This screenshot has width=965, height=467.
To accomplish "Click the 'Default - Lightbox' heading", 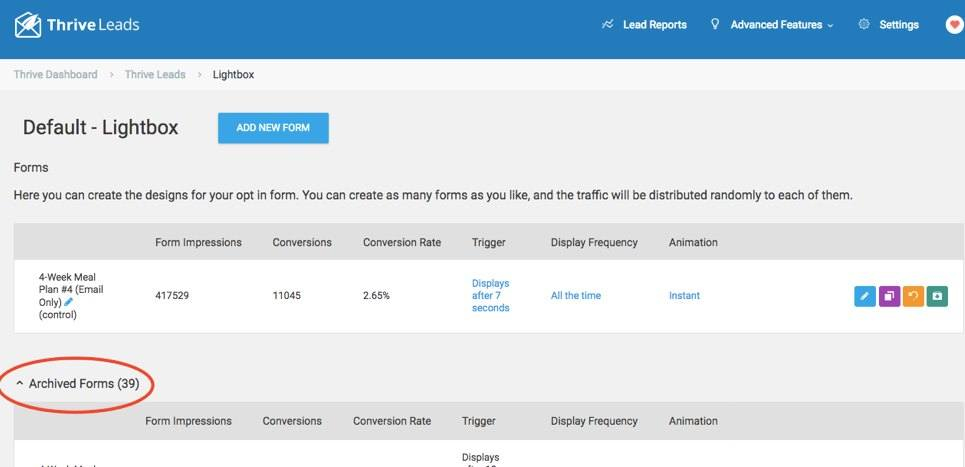I will tap(100, 127).
